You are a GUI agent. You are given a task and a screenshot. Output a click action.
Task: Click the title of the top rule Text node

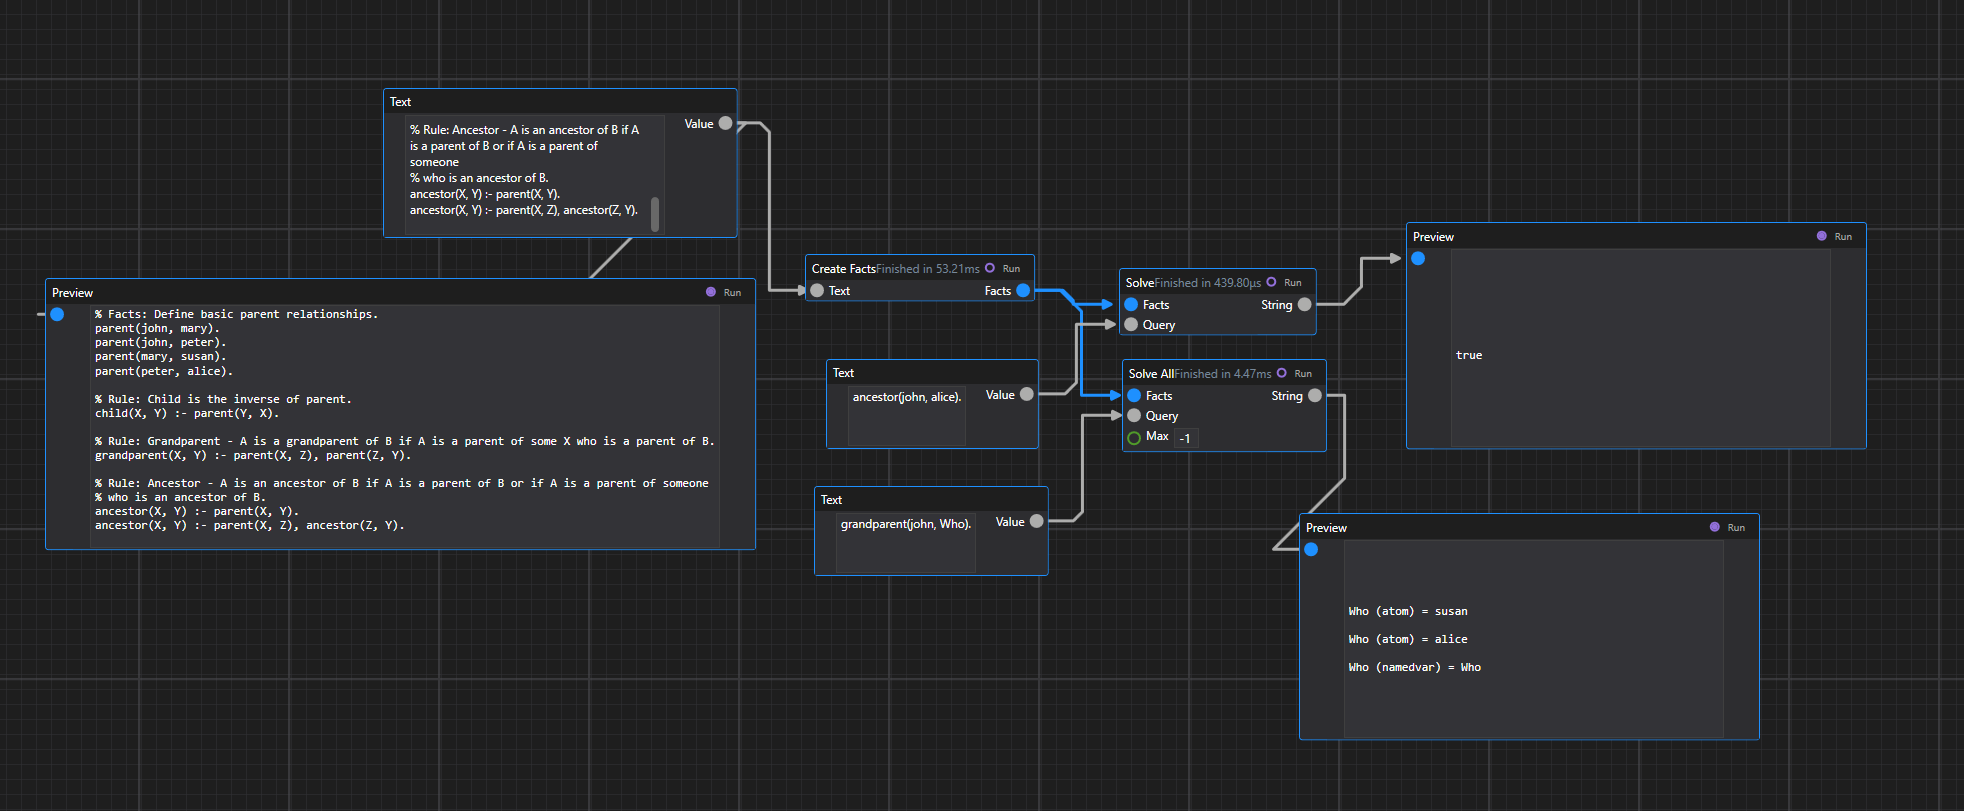point(400,102)
